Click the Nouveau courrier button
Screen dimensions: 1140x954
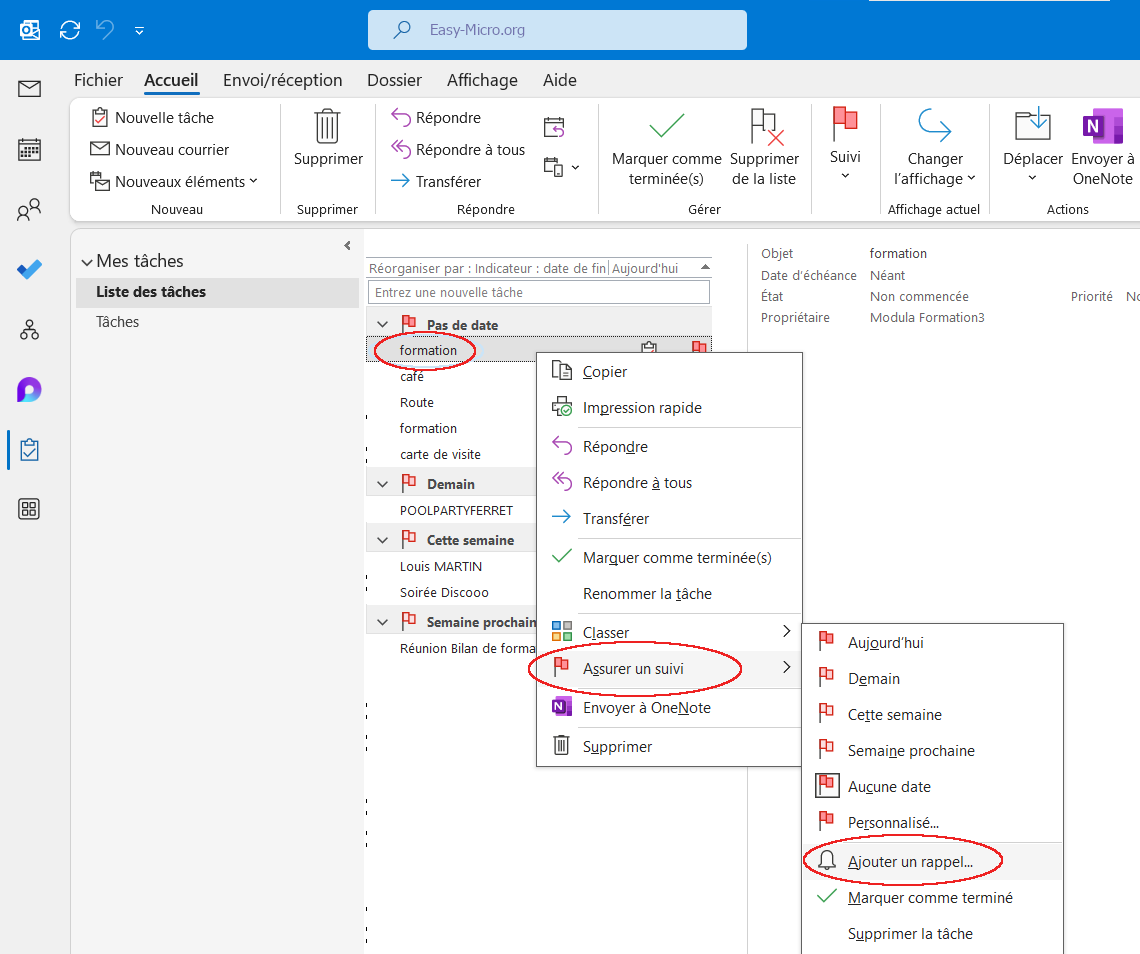point(159,150)
